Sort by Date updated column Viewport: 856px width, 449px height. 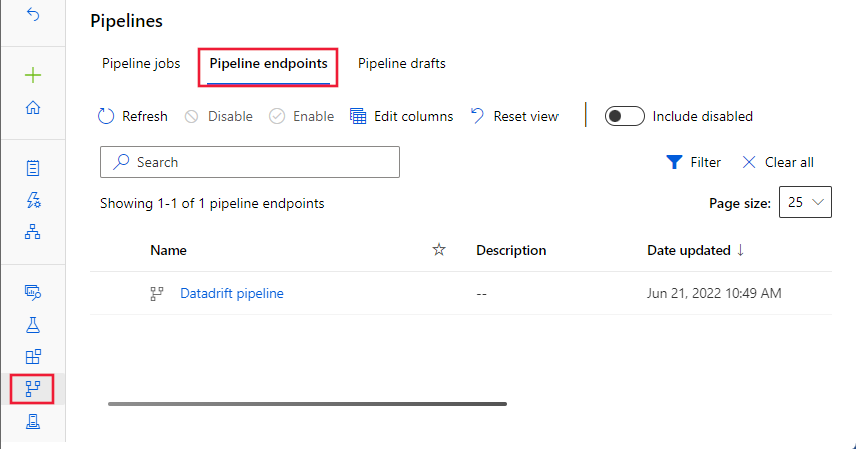[x=696, y=250]
